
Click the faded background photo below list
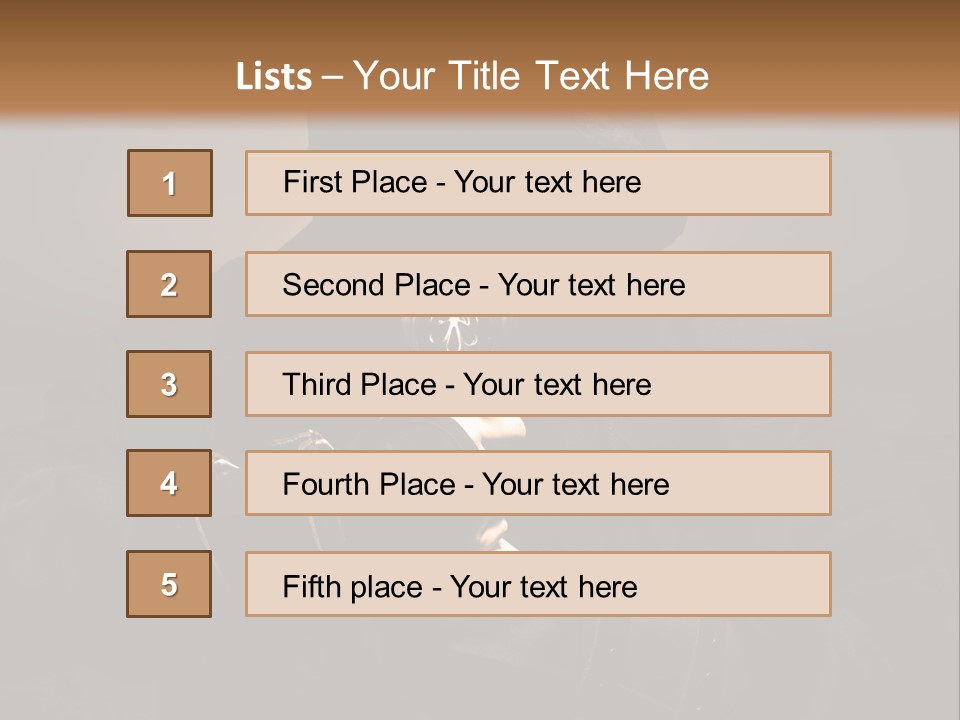[x=480, y=667]
